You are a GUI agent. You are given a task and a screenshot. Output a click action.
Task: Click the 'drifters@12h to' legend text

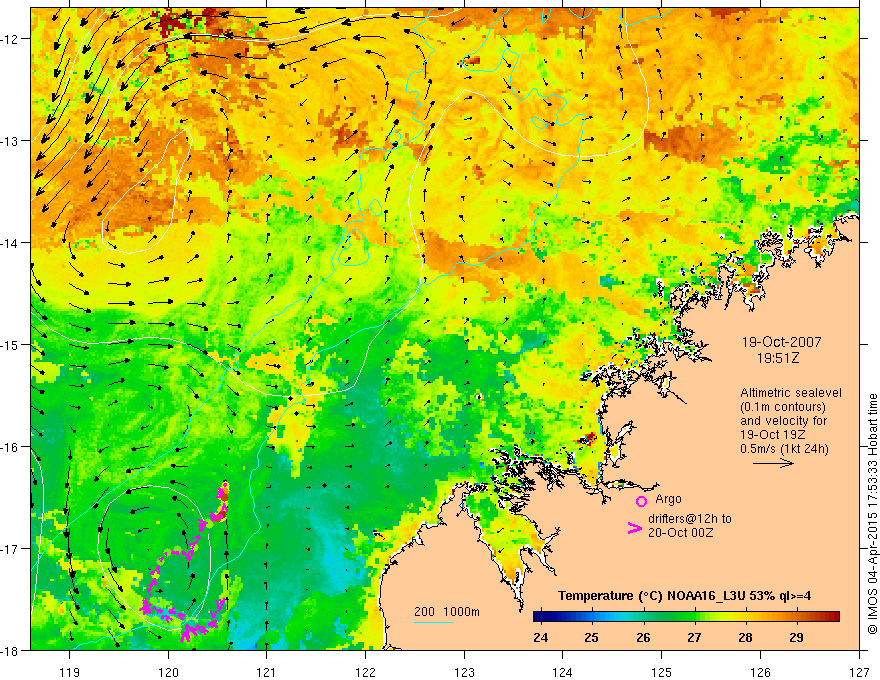690,518
